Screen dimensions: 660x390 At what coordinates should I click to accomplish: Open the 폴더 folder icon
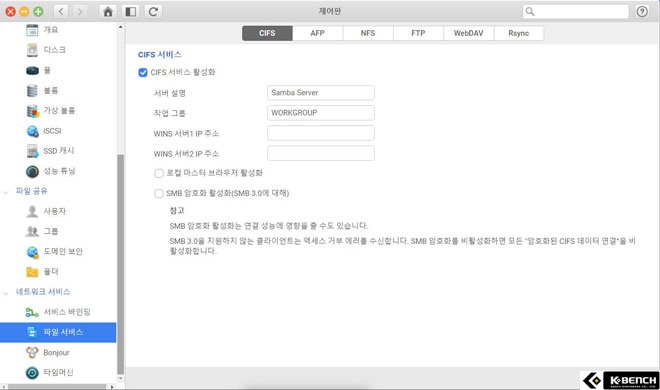(32, 272)
